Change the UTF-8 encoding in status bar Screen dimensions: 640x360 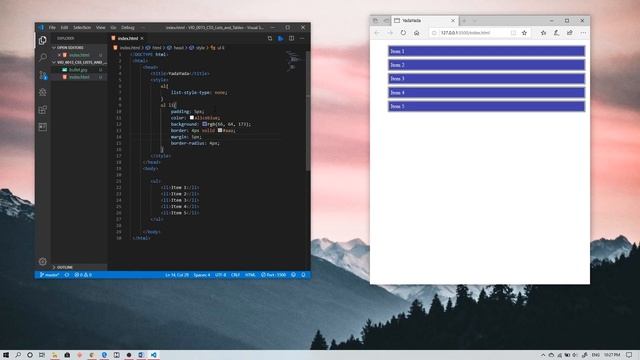pyautogui.click(x=220, y=275)
